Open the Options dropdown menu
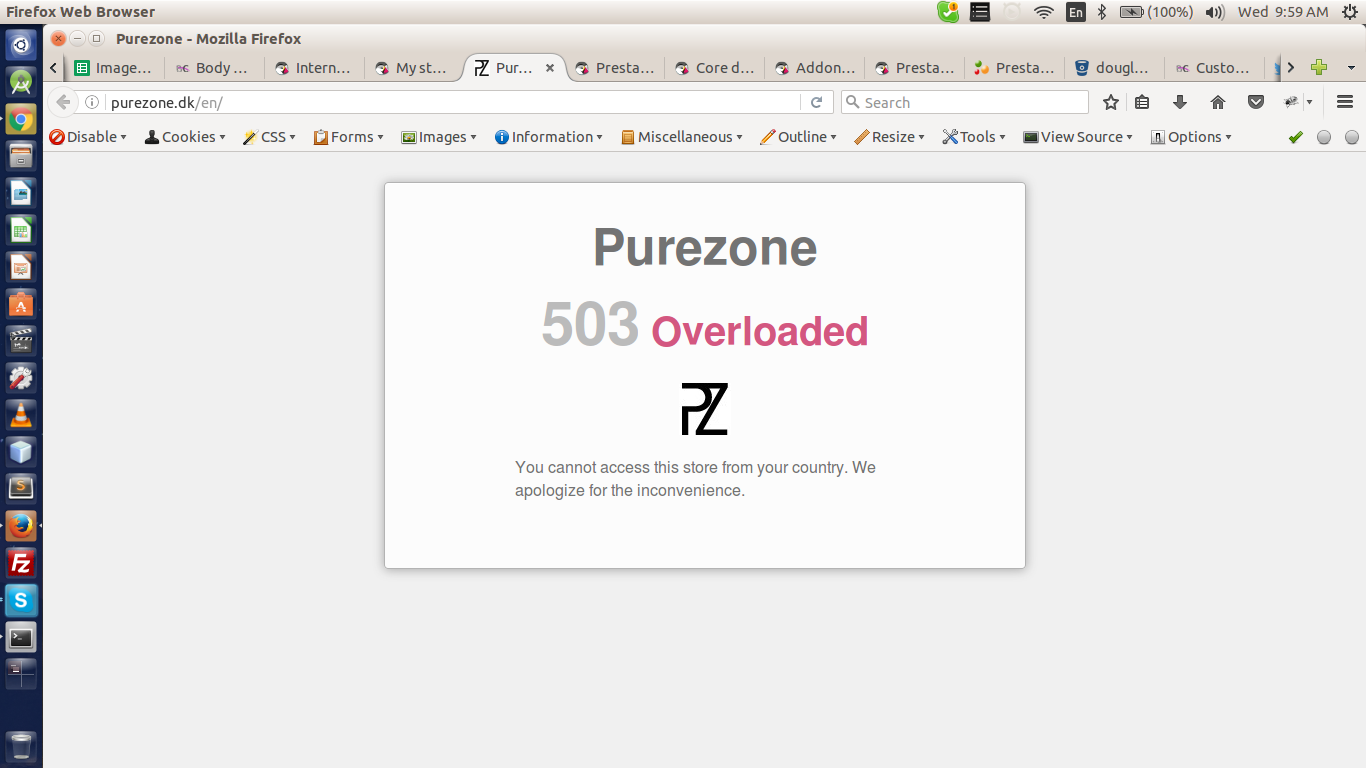The image size is (1366, 768). tap(1191, 137)
